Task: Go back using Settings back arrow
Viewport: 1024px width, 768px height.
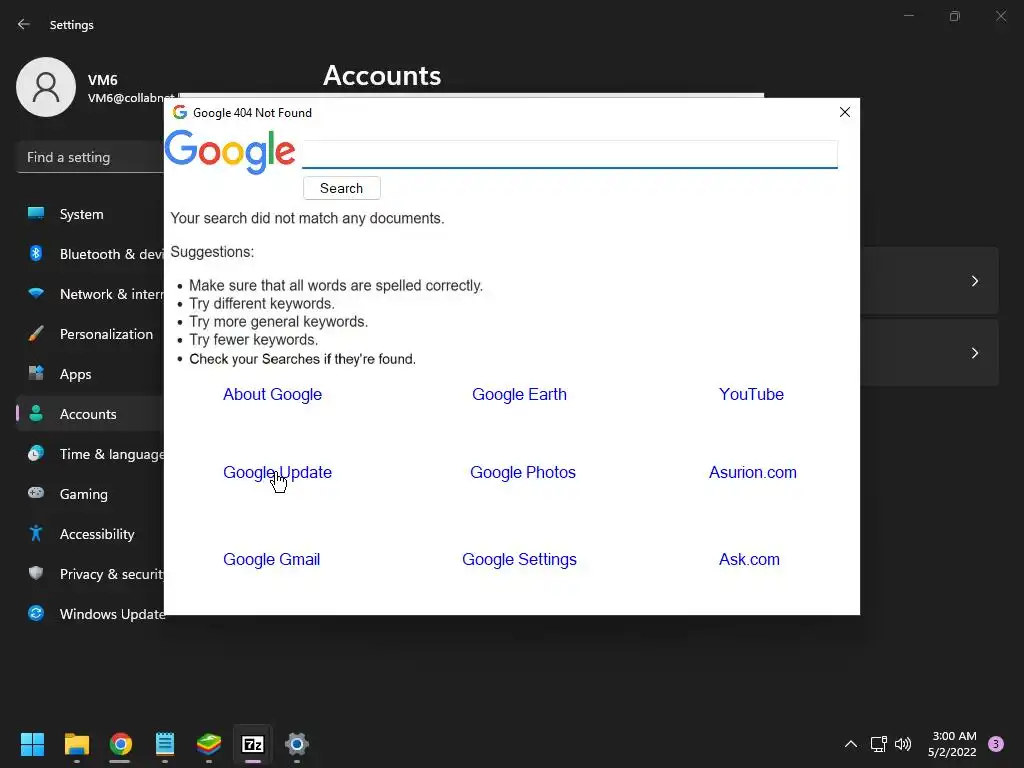Action: point(24,24)
